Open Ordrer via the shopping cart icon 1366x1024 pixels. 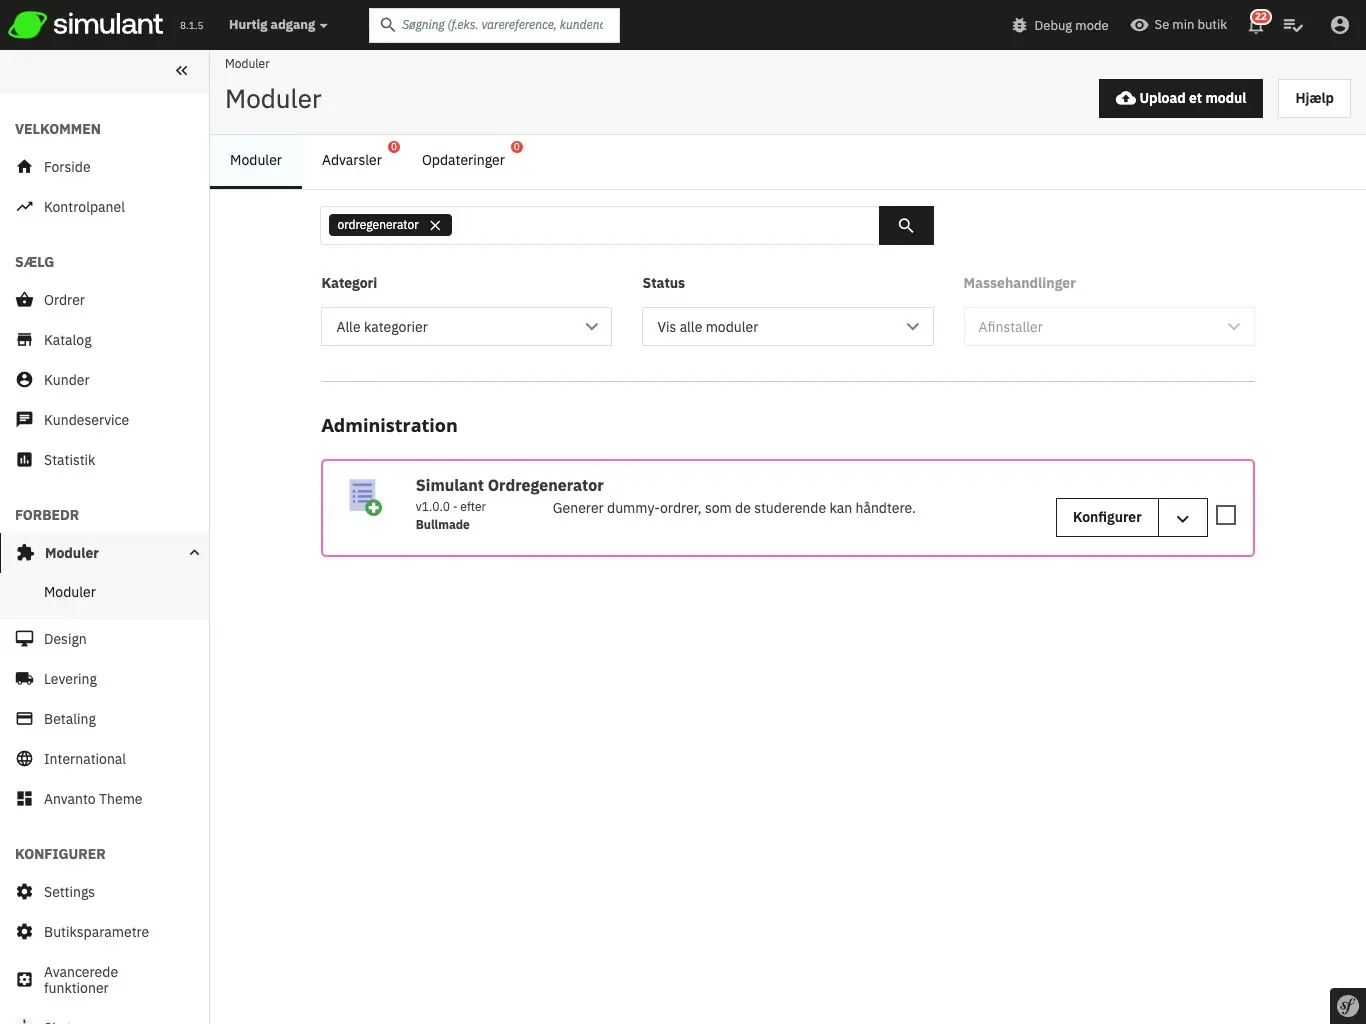(x=25, y=299)
